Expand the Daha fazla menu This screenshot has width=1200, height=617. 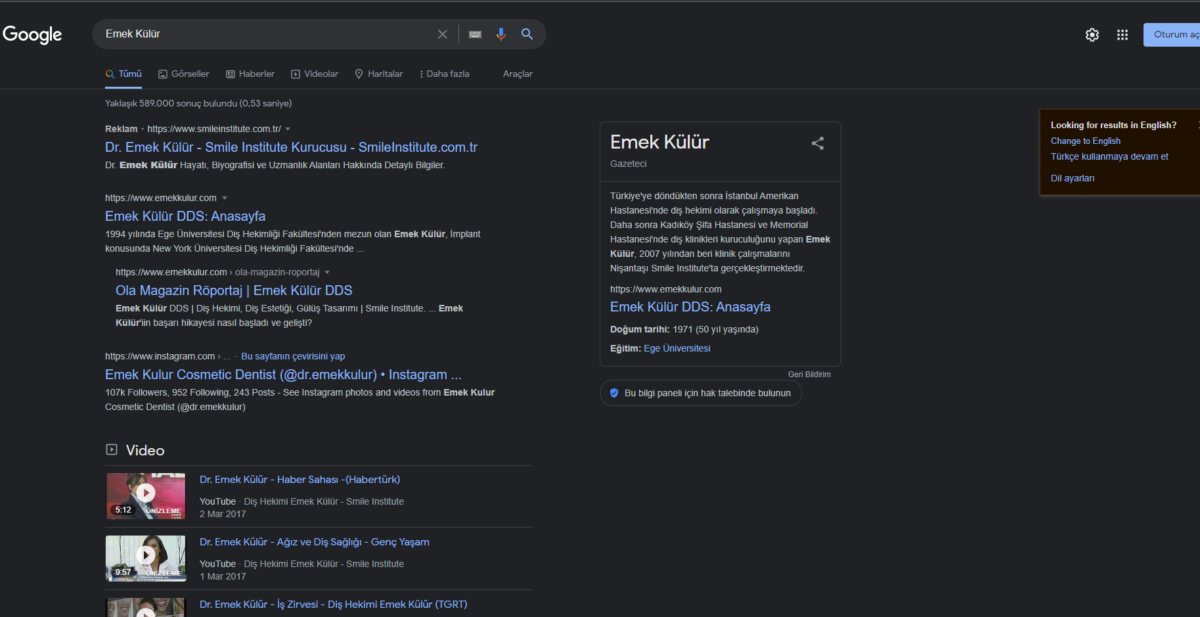click(444, 74)
